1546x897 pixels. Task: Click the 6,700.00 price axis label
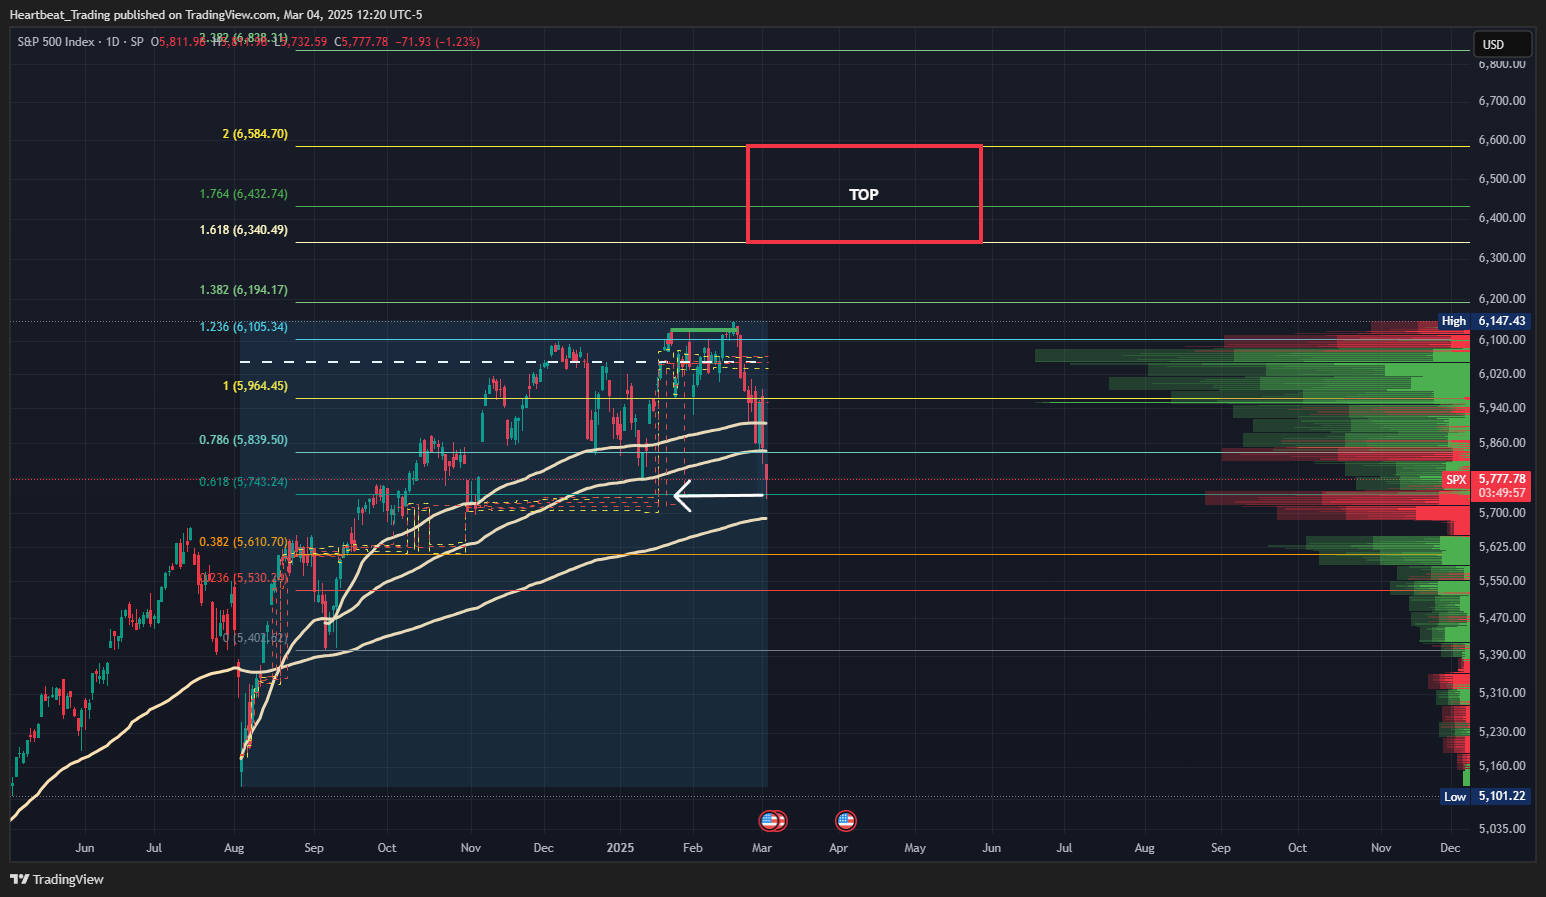1502,101
